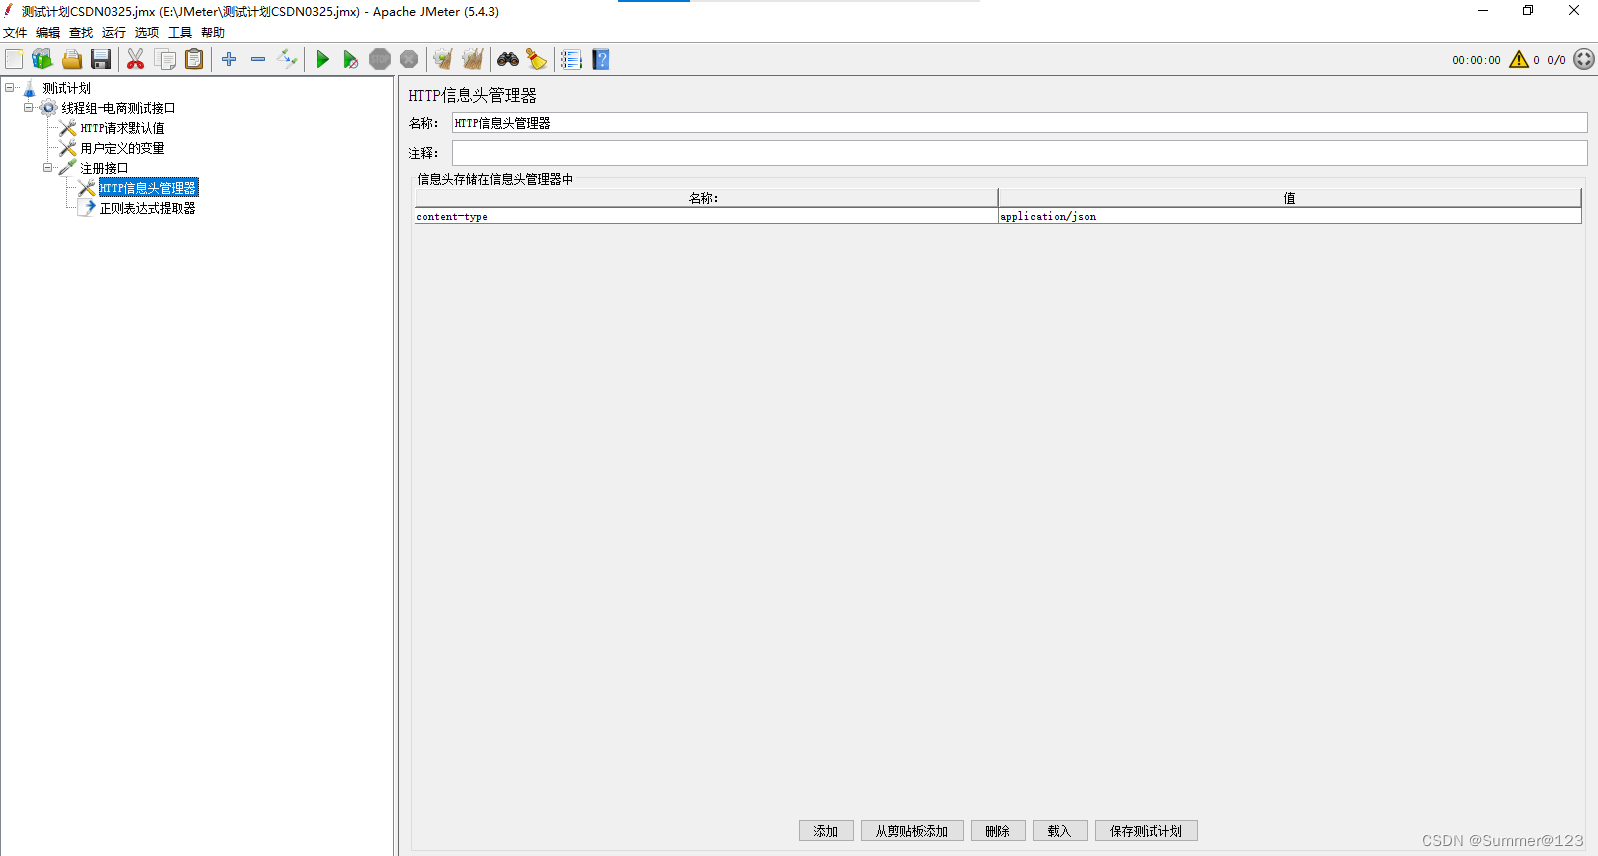The height and width of the screenshot is (856, 1598).
Task: Click the 00:00:00 elapsed time display
Action: tap(1476, 60)
